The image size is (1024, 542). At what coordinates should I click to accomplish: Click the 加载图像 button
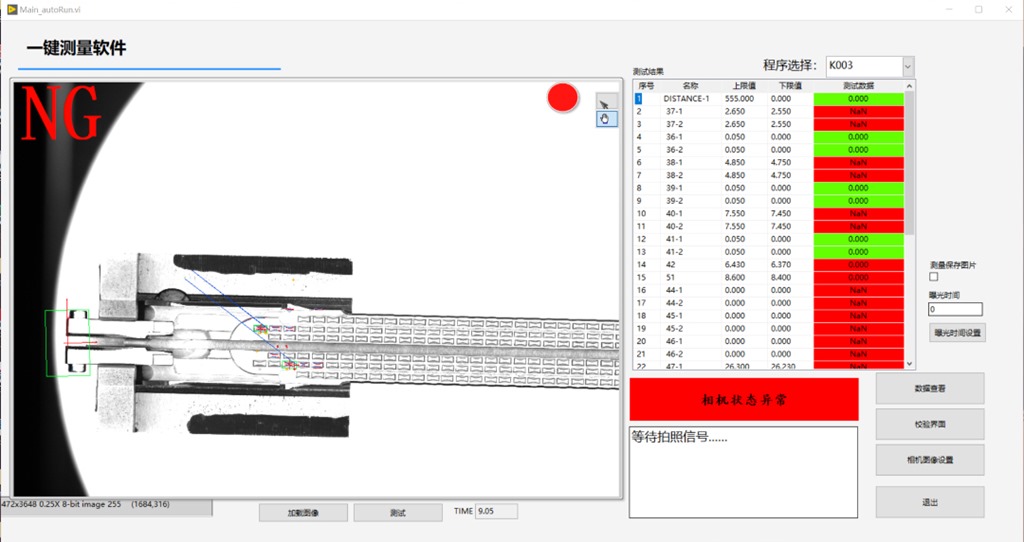point(303,513)
